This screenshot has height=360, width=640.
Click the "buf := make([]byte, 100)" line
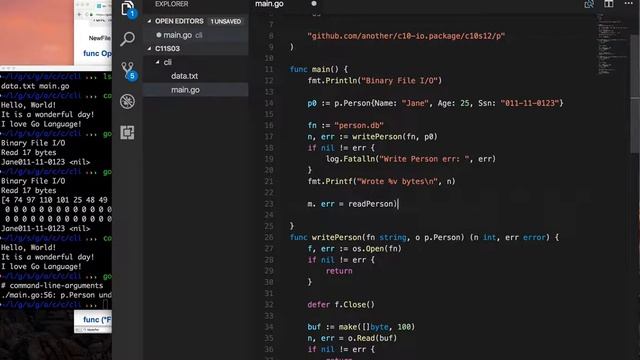click(361, 327)
